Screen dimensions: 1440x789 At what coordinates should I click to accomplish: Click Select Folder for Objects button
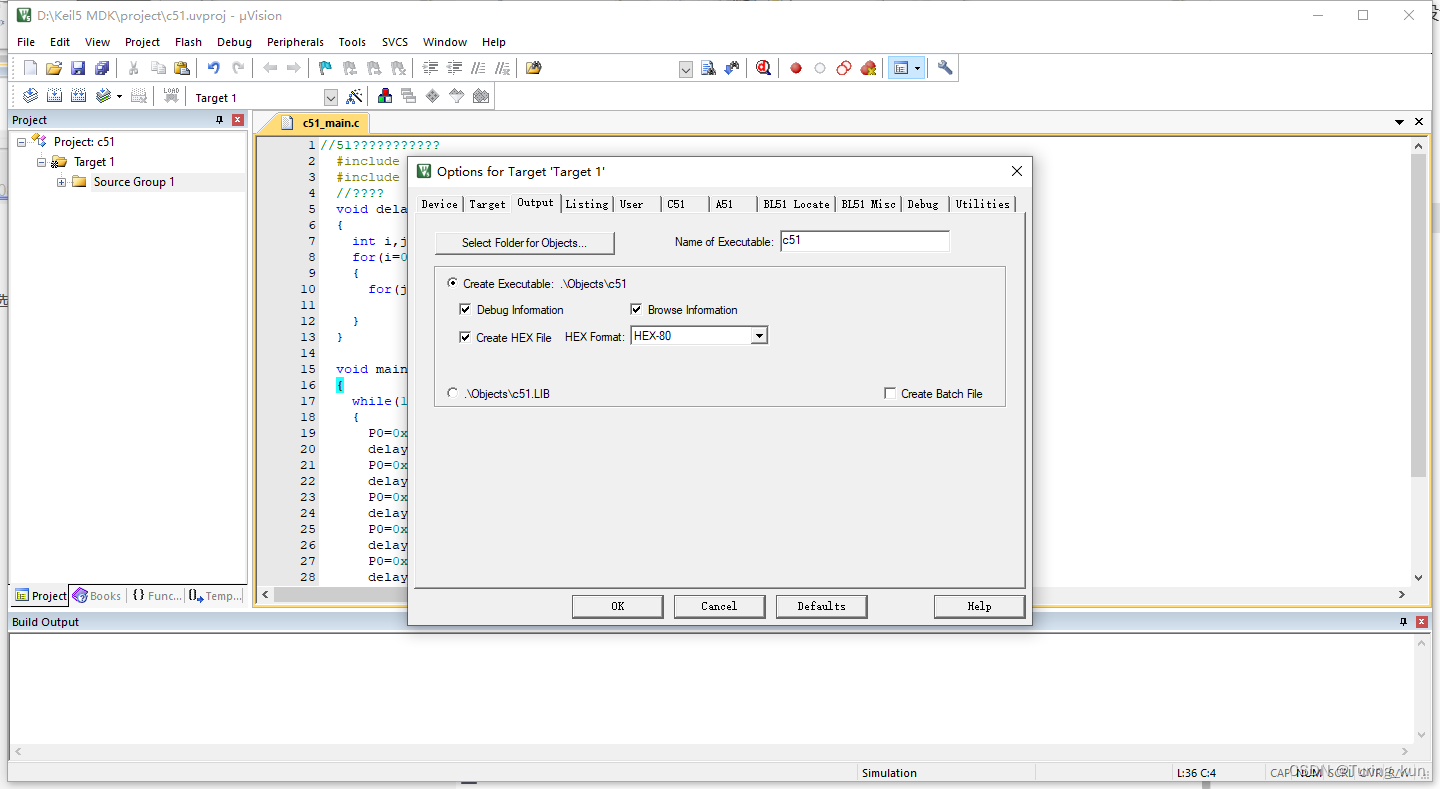tap(524, 243)
